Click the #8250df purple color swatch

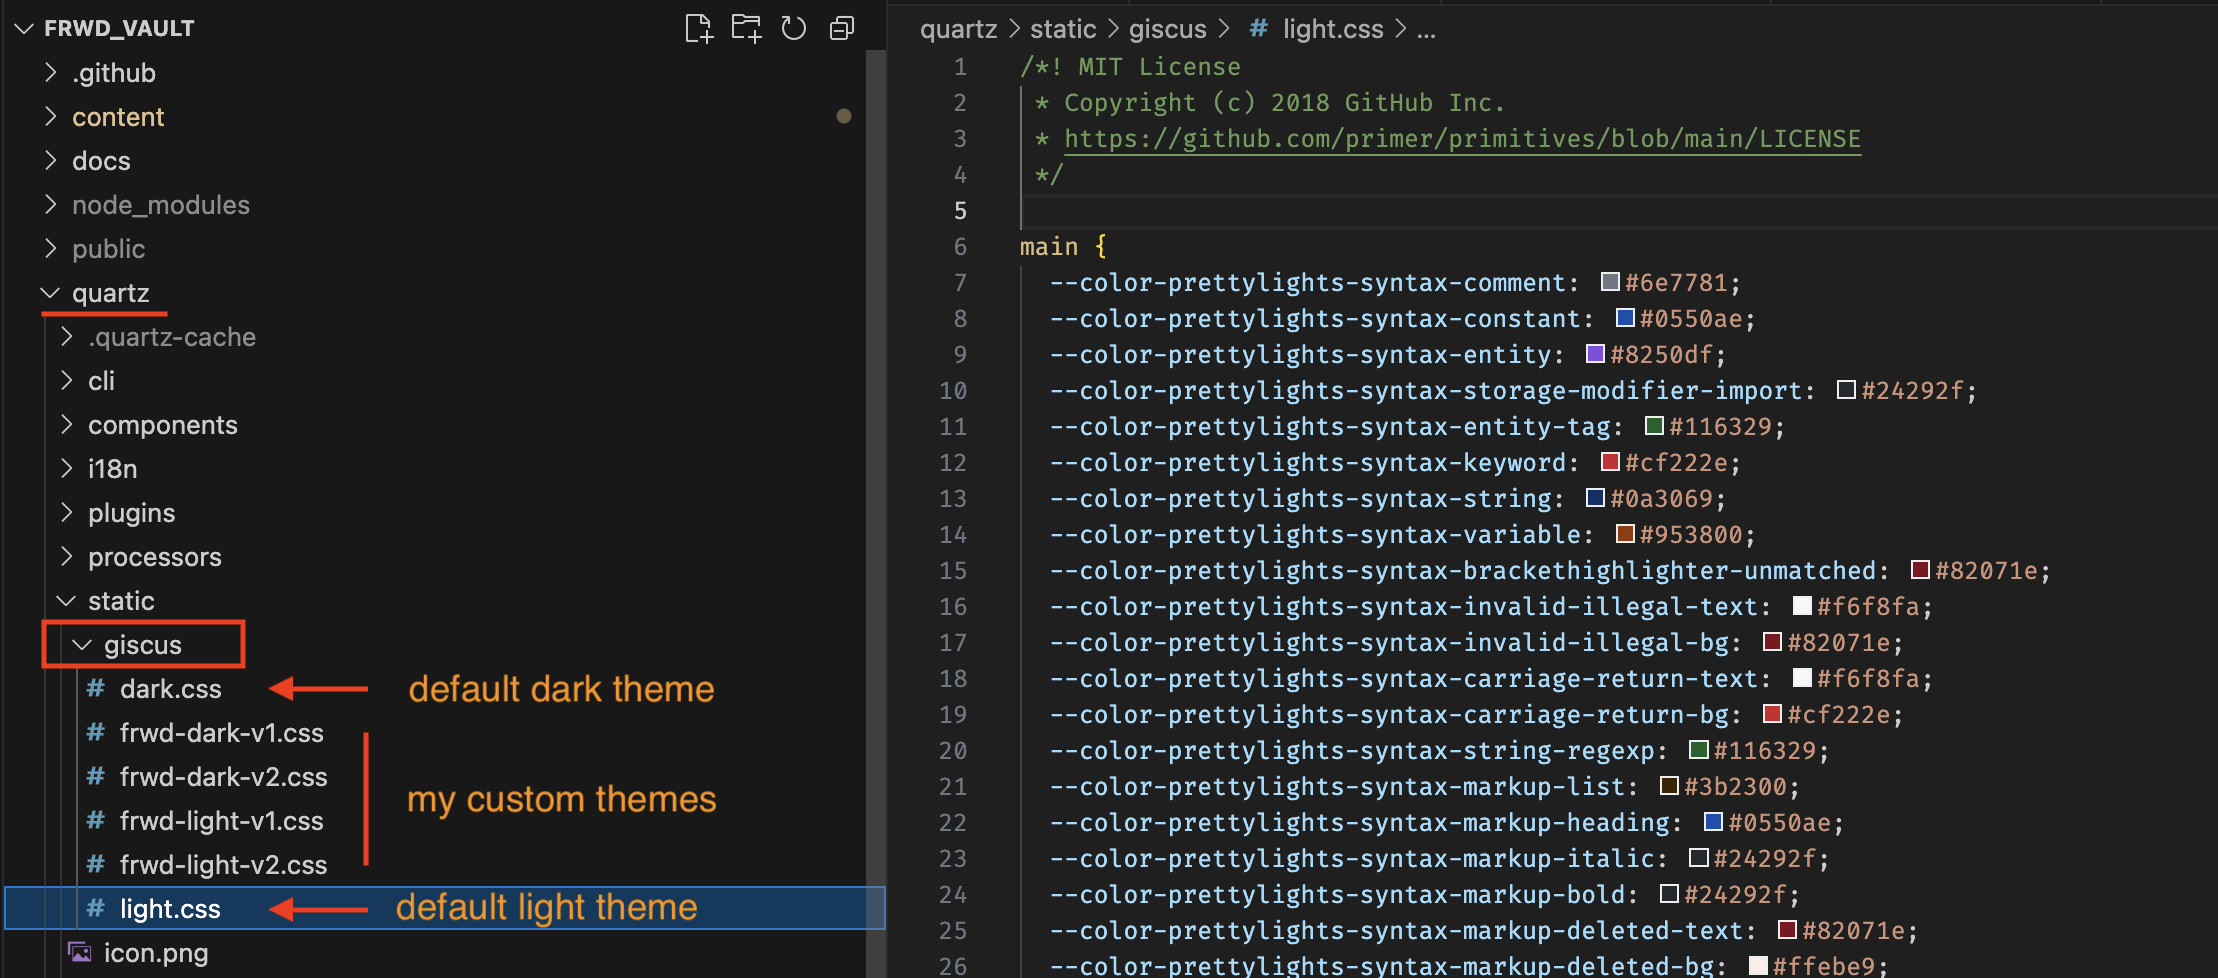pos(1595,355)
